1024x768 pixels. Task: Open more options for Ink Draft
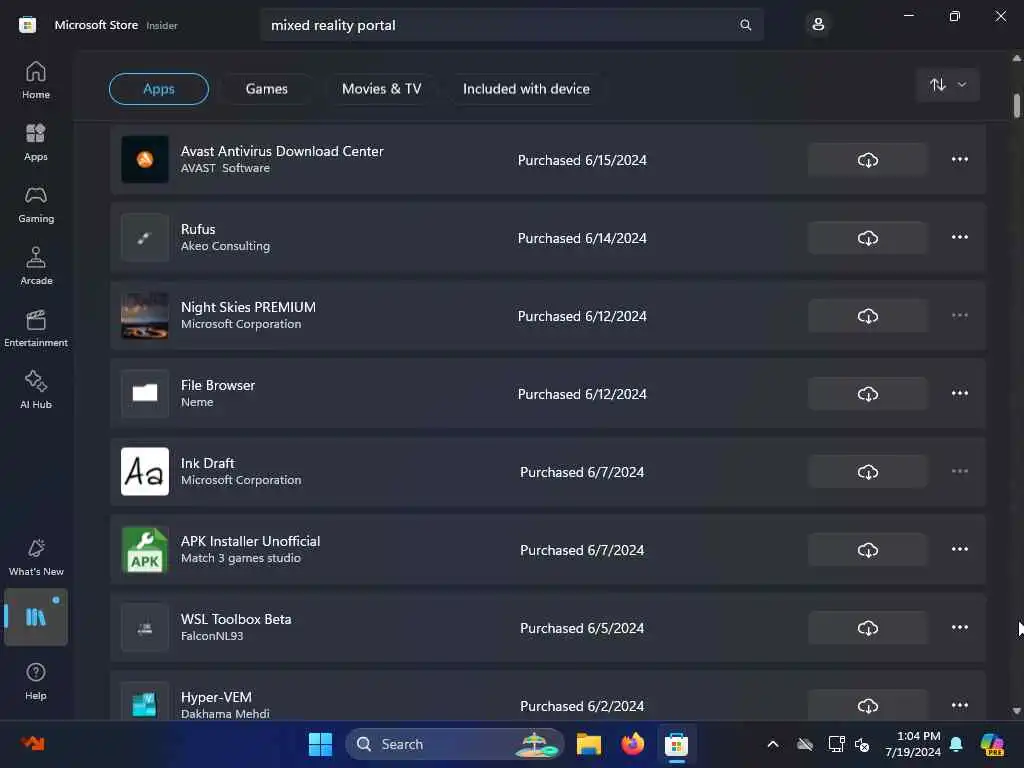pos(959,472)
